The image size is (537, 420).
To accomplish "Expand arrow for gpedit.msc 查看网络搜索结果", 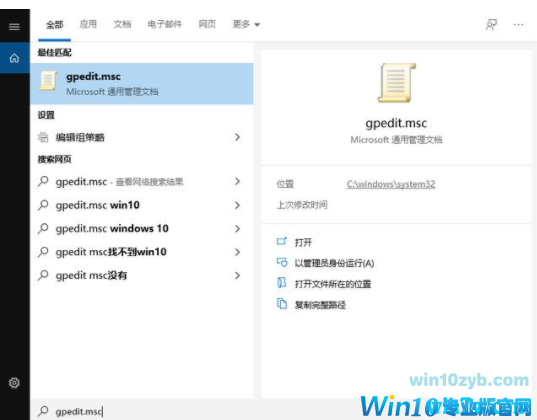I will pos(237,181).
